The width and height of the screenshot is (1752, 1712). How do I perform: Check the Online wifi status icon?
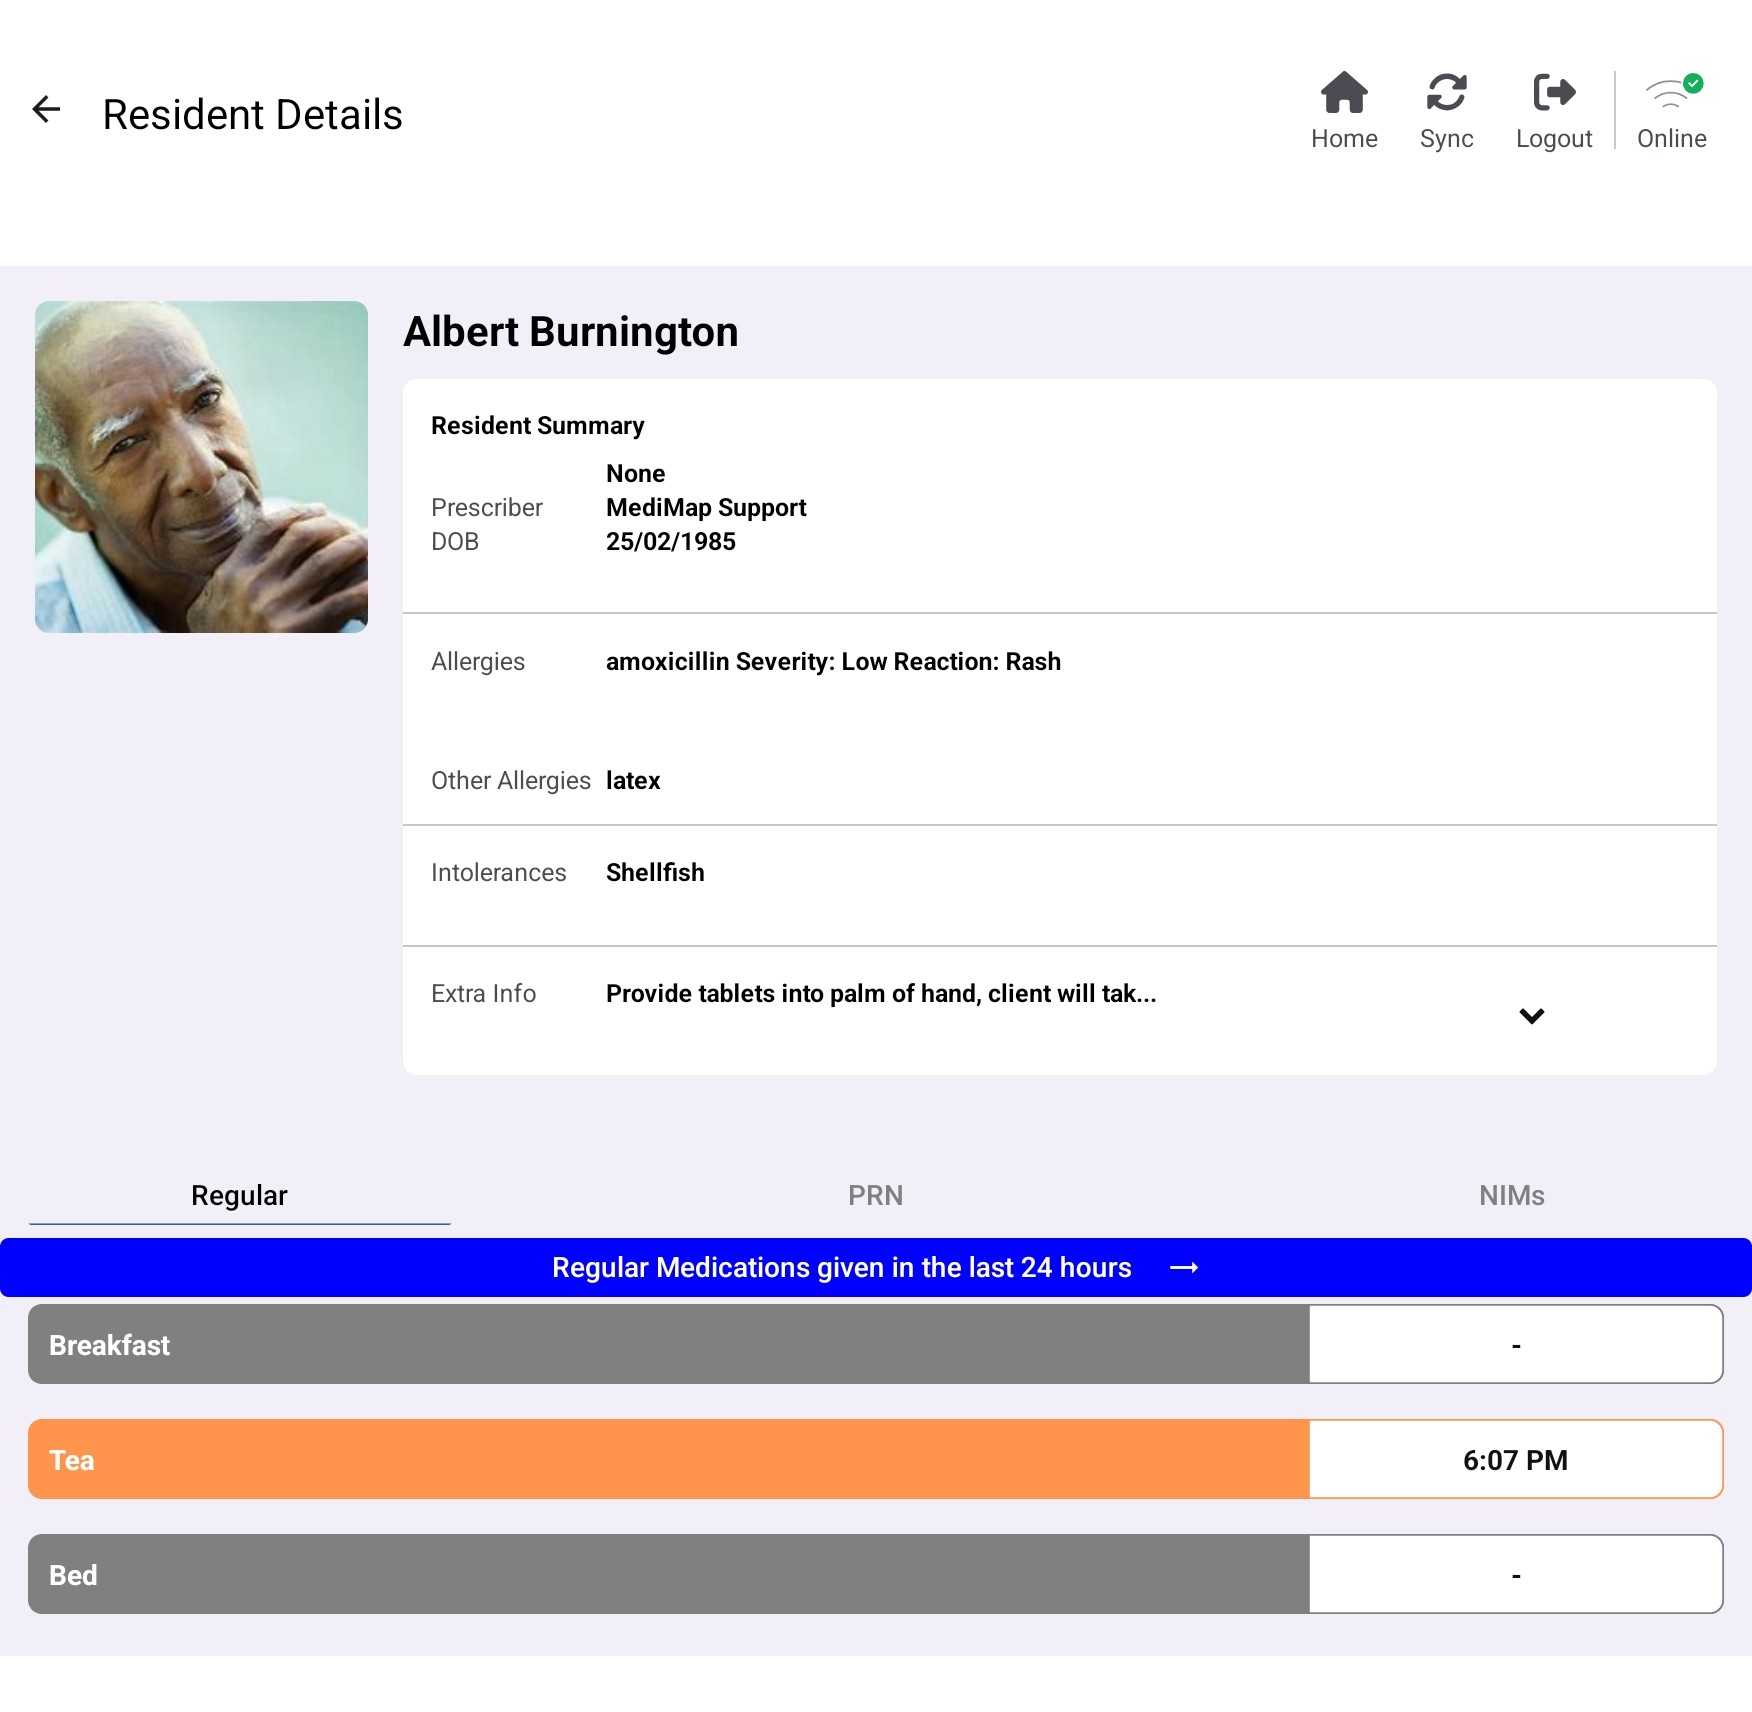[x=1671, y=94]
